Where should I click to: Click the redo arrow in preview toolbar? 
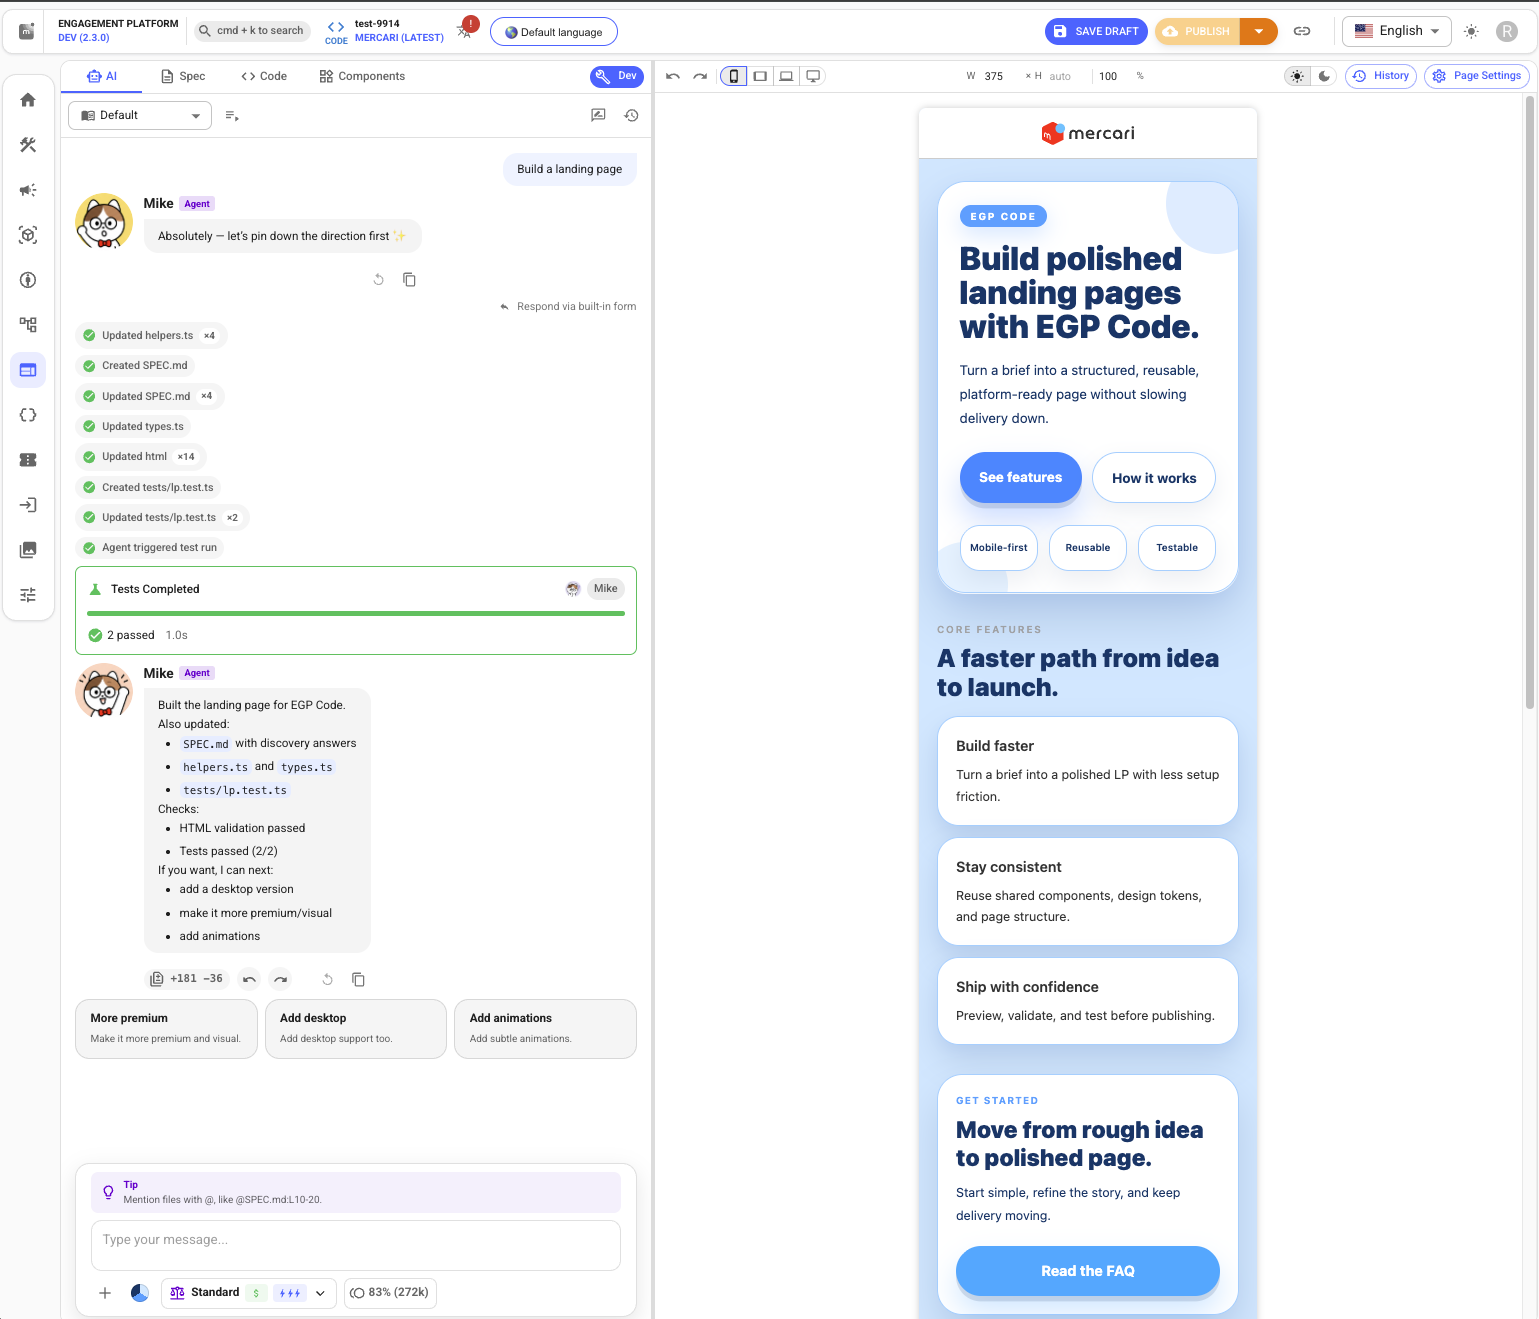click(x=700, y=76)
